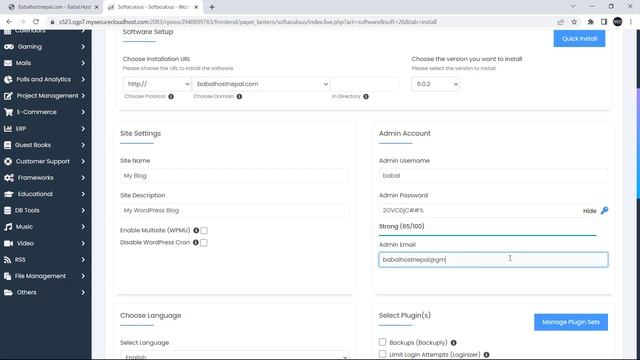640x360 pixels.
Task: Show info for In Directory
Action: [x=366, y=96]
